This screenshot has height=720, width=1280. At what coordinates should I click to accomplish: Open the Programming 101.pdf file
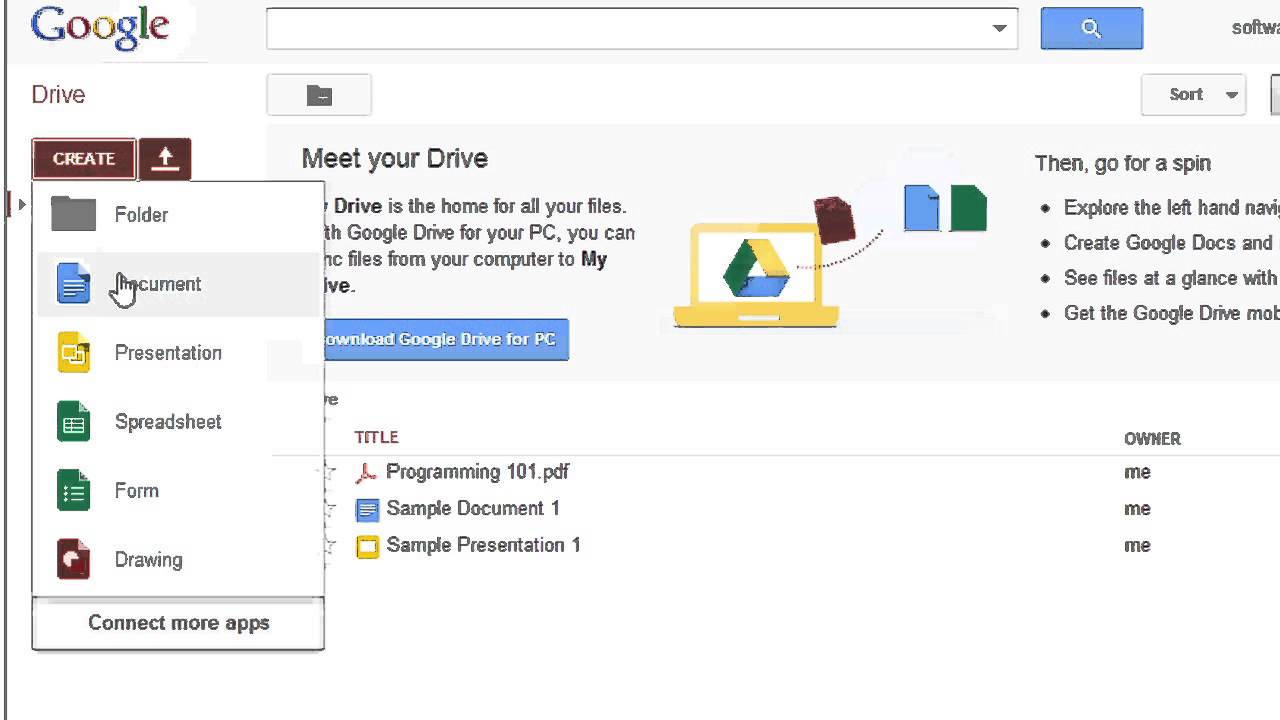pos(477,472)
